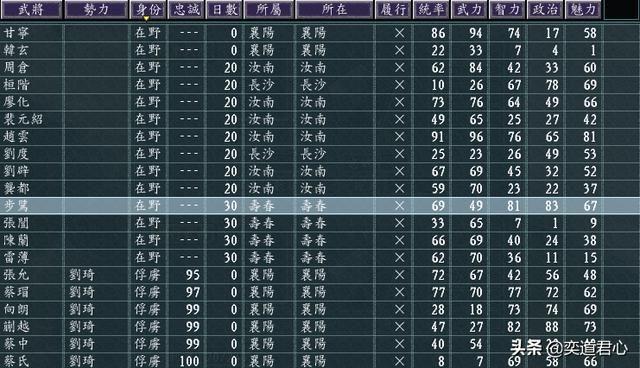640x368 pixels.
Task: Click the X mark in 張允's row
Action: coord(400,275)
